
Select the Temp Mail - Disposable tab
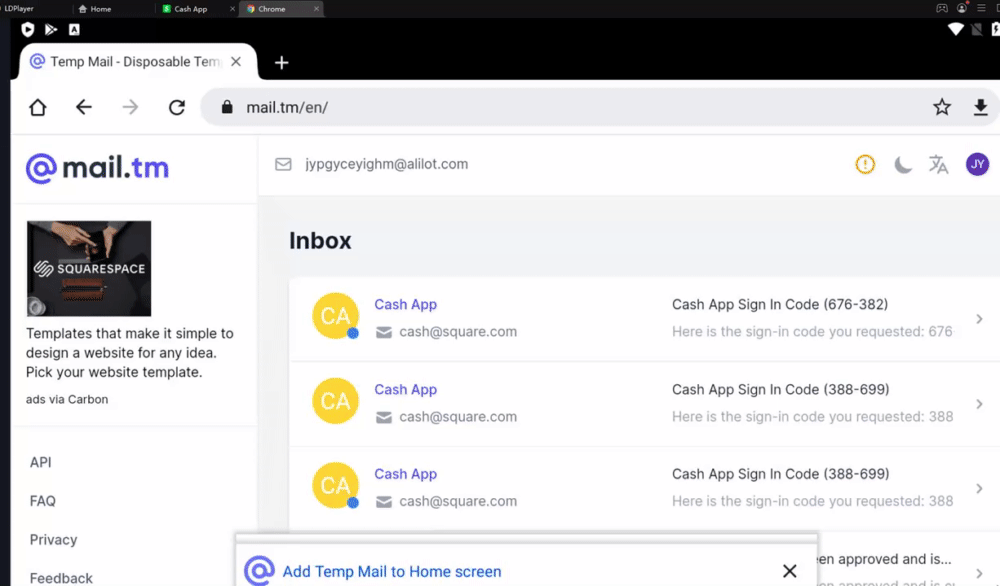pos(137,61)
